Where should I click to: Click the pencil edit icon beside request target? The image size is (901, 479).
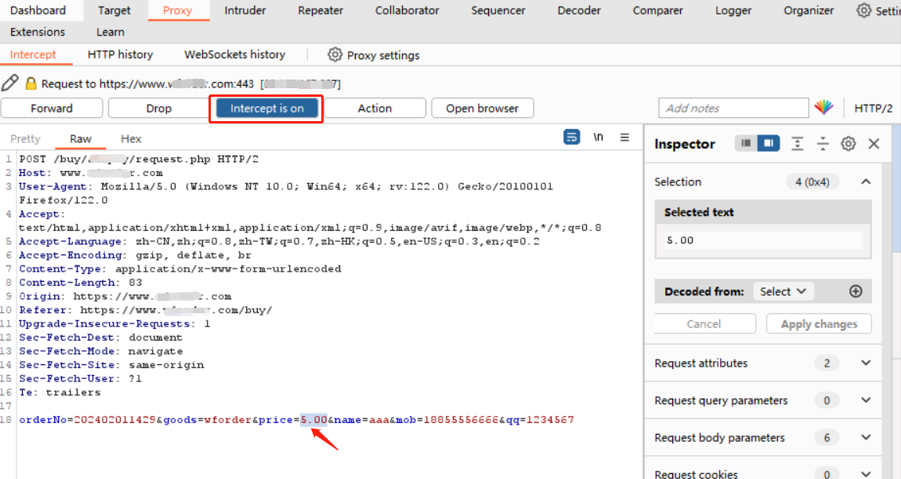pos(10,84)
